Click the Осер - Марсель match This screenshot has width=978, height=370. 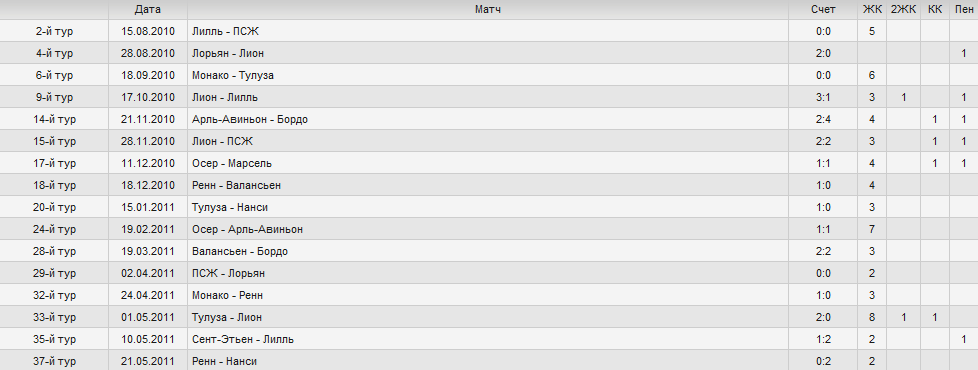tap(232, 163)
